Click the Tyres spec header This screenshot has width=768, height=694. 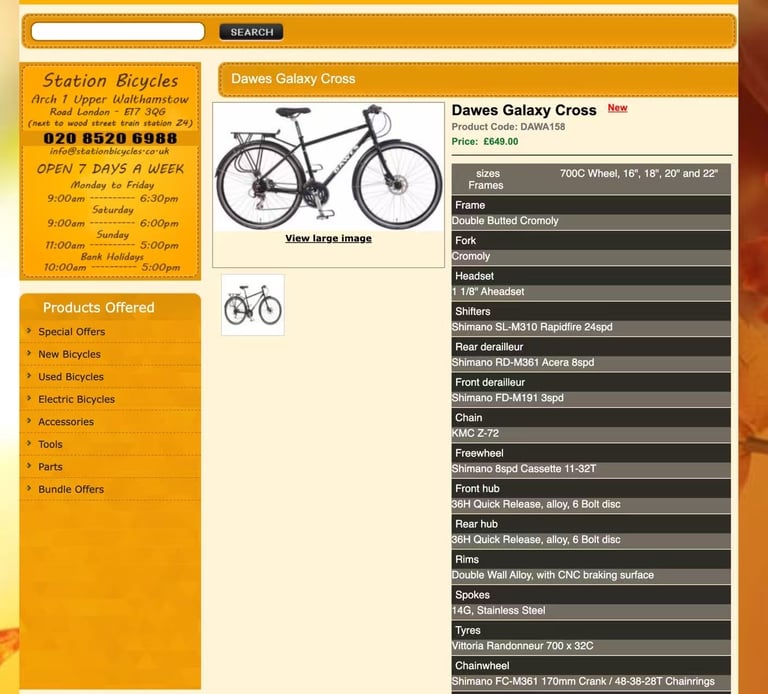tap(591, 630)
